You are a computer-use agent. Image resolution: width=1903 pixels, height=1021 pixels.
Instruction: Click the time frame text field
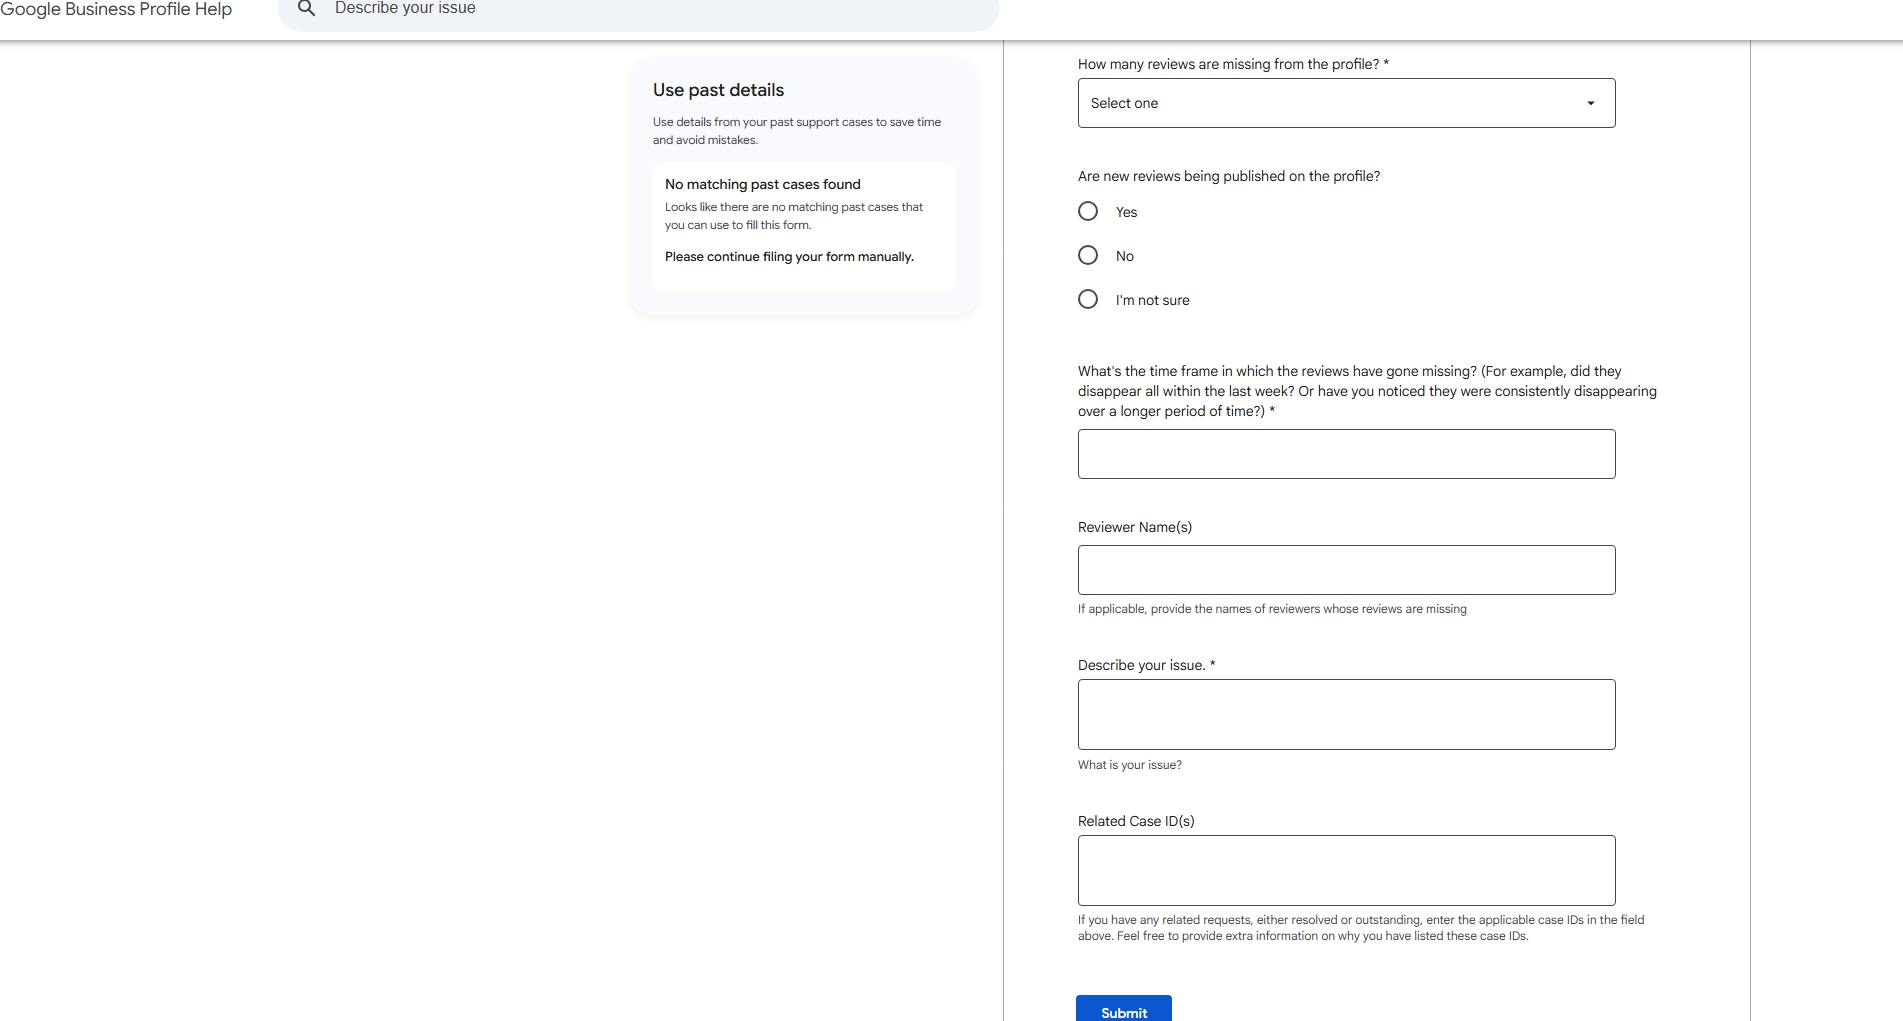pyautogui.click(x=1346, y=454)
